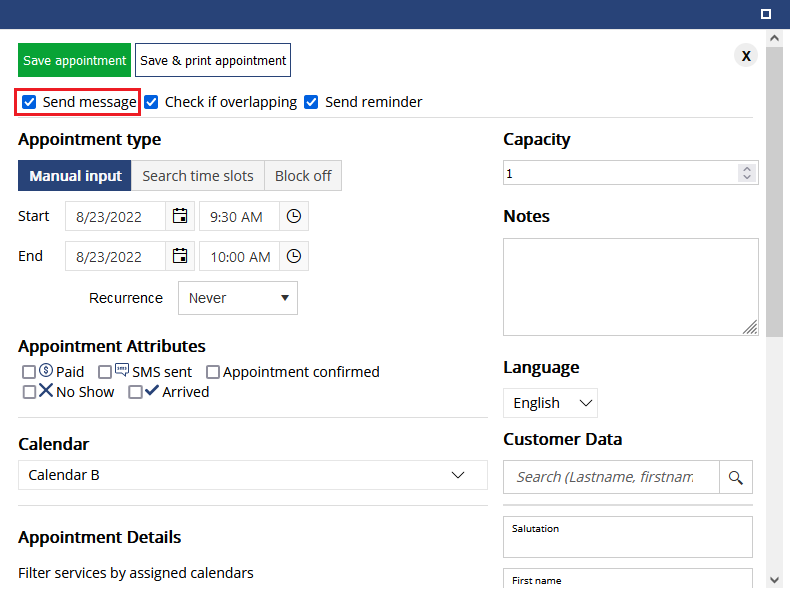Screen dimensions: 790x593
Task: Tick the No Show checkbox
Action: 29,392
